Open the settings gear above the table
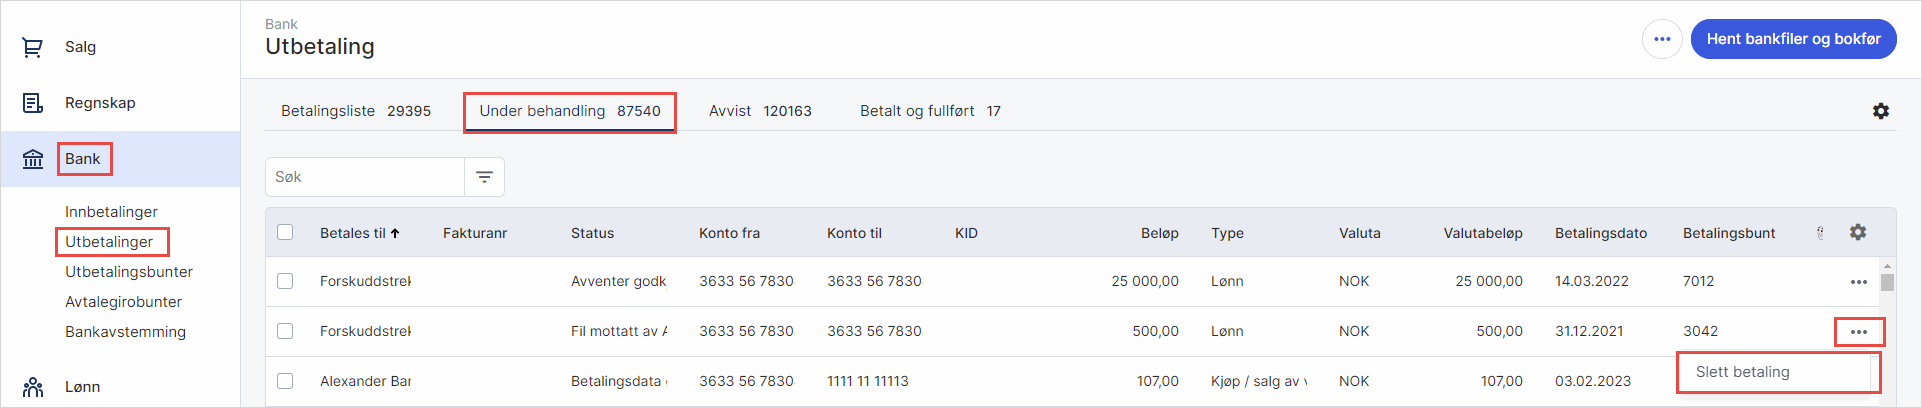Screen dimensions: 1922x408 (x=1880, y=111)
